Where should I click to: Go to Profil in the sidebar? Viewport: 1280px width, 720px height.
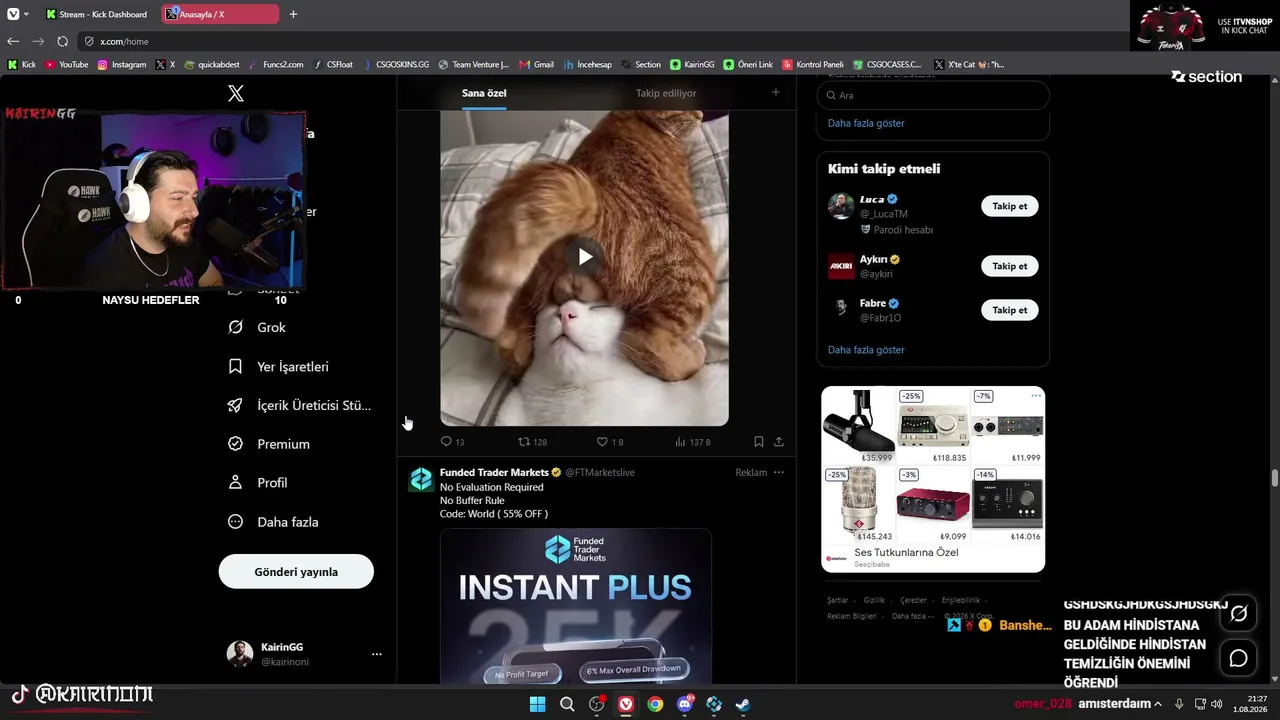coord(257,482)
